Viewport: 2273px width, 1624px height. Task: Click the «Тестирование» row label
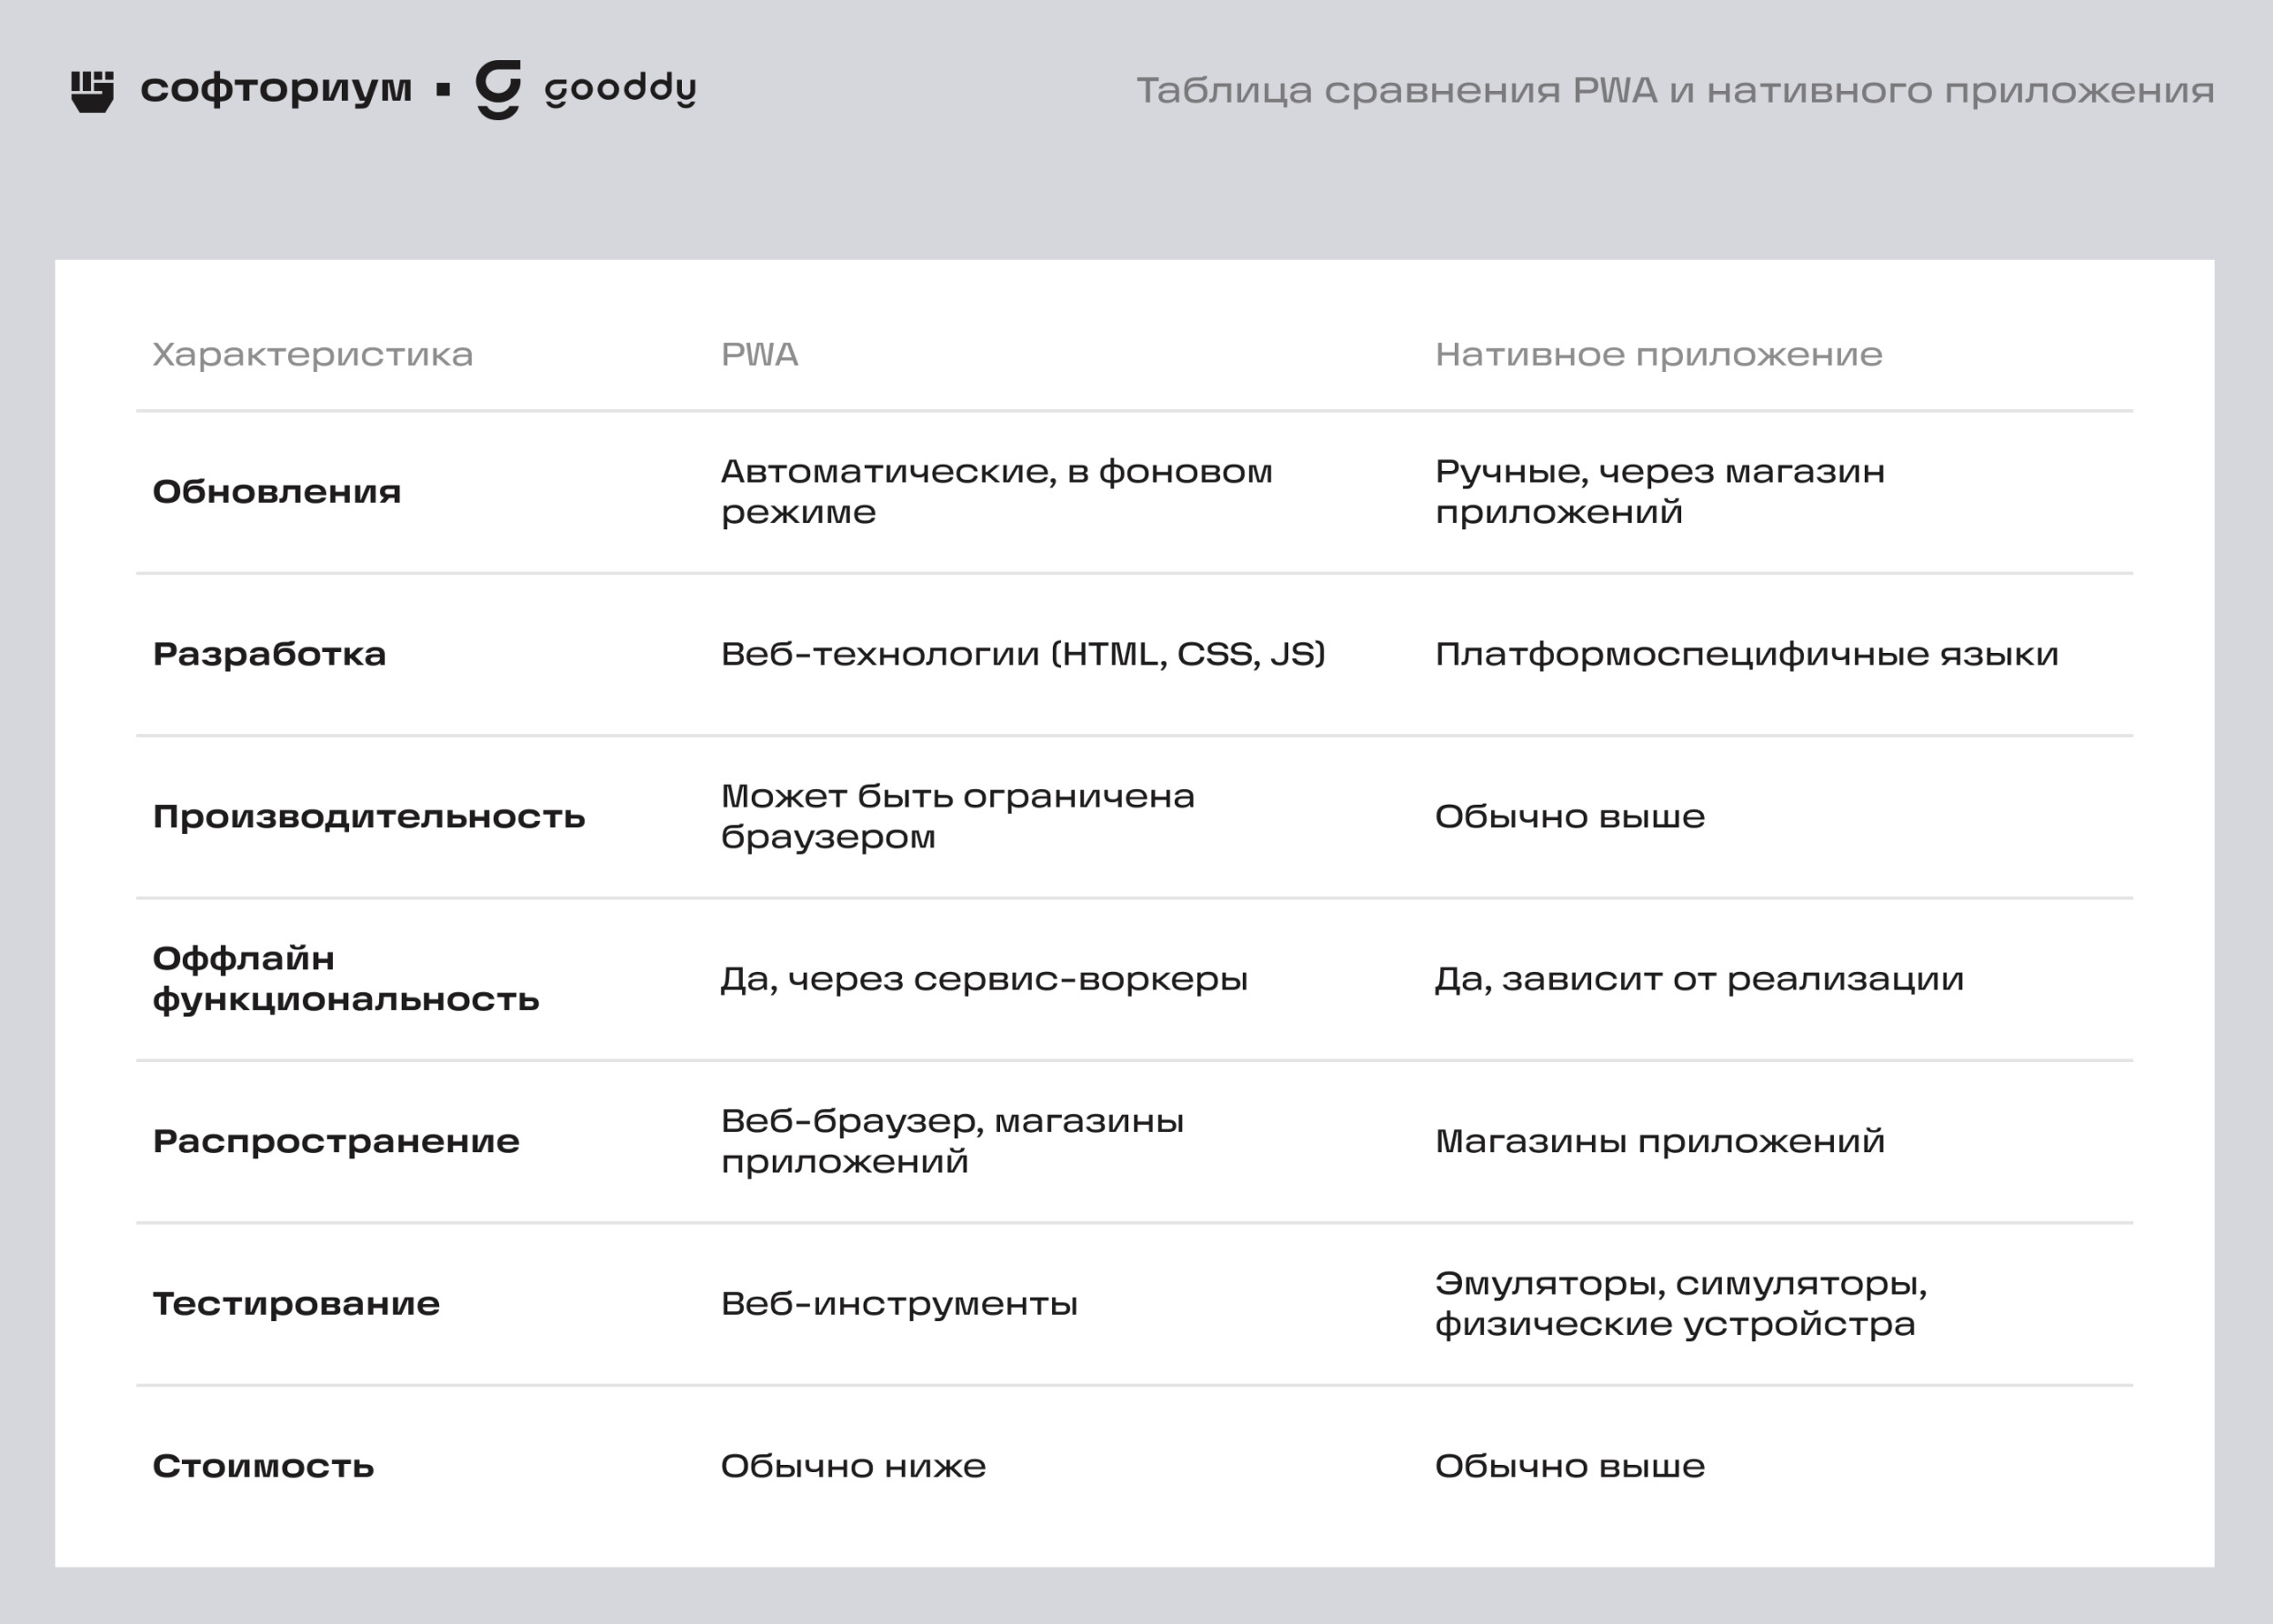296,1303
